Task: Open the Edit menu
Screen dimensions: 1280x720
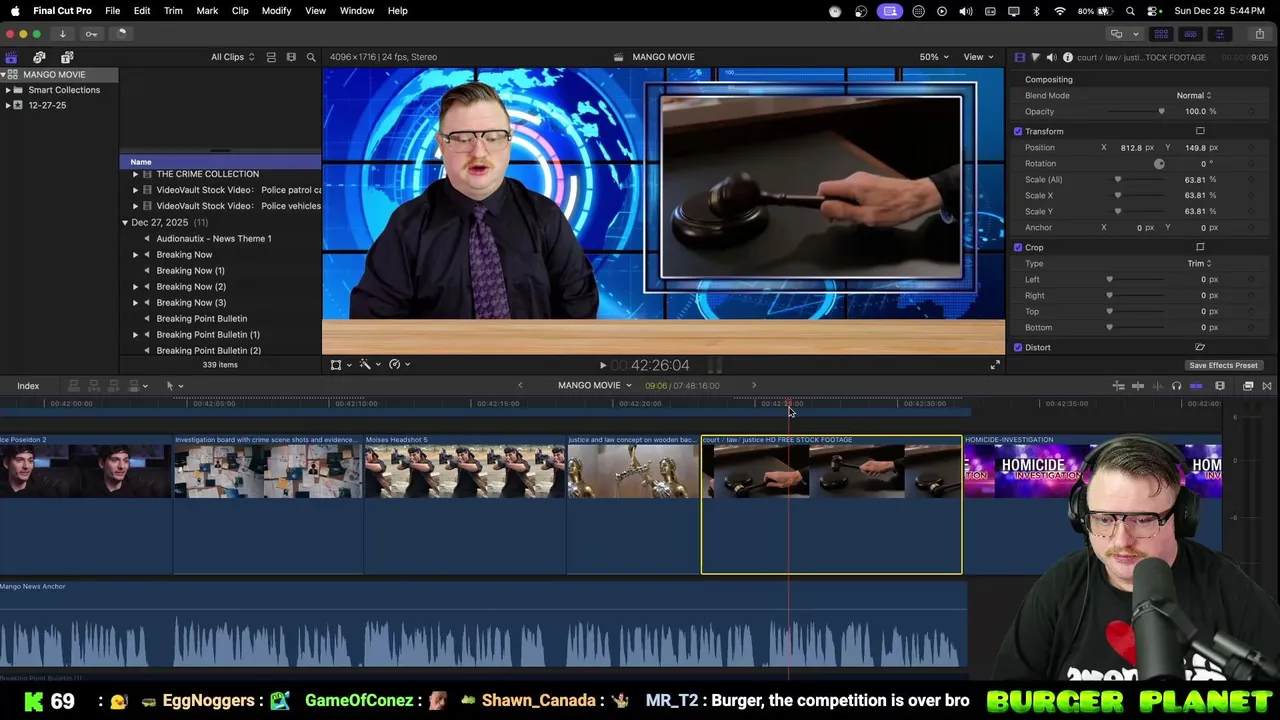Action: pos(142,10)
